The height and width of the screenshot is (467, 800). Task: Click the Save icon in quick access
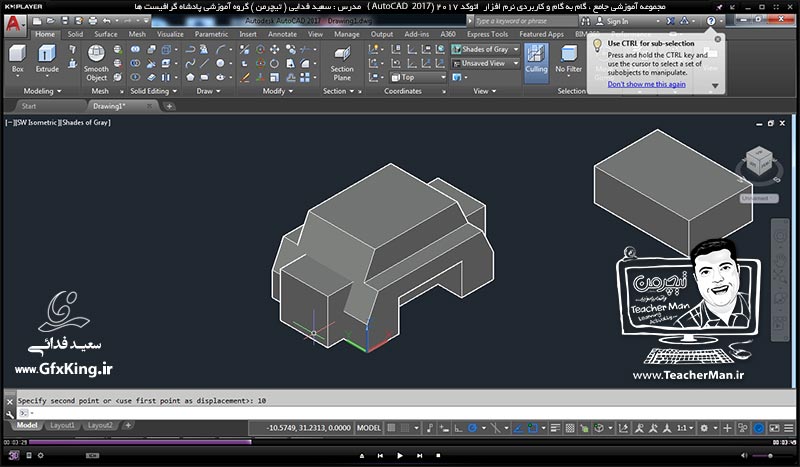point(65,21)
